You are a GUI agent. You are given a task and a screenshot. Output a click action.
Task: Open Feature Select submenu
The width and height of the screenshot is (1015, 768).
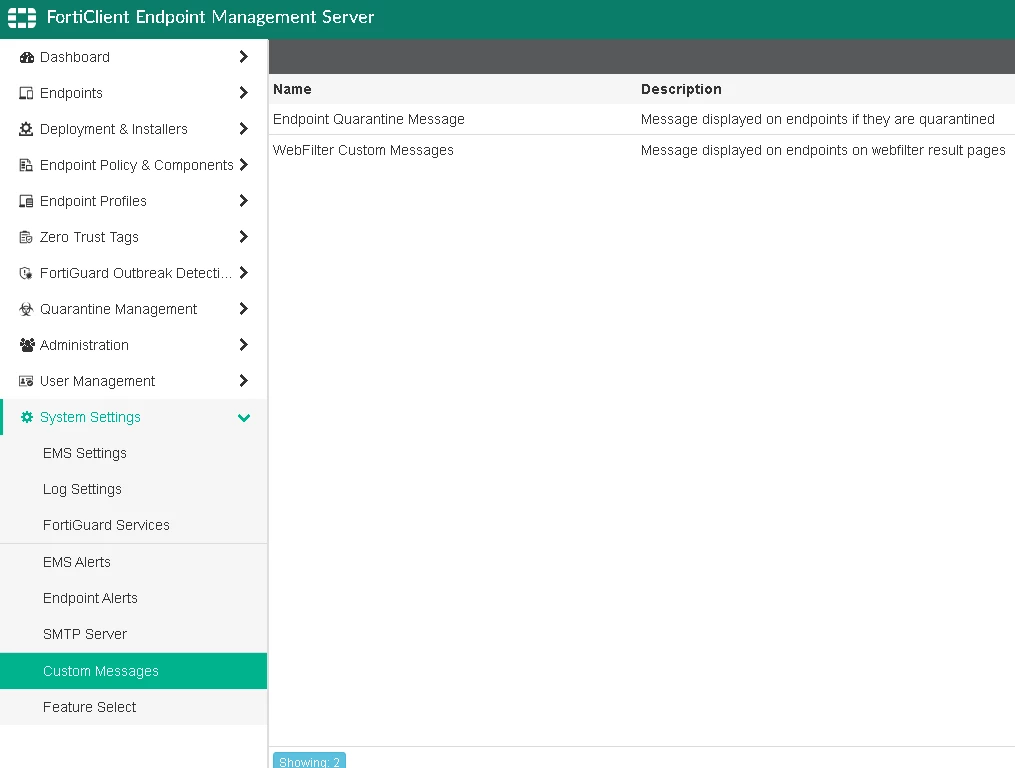[x=133, y=707]
